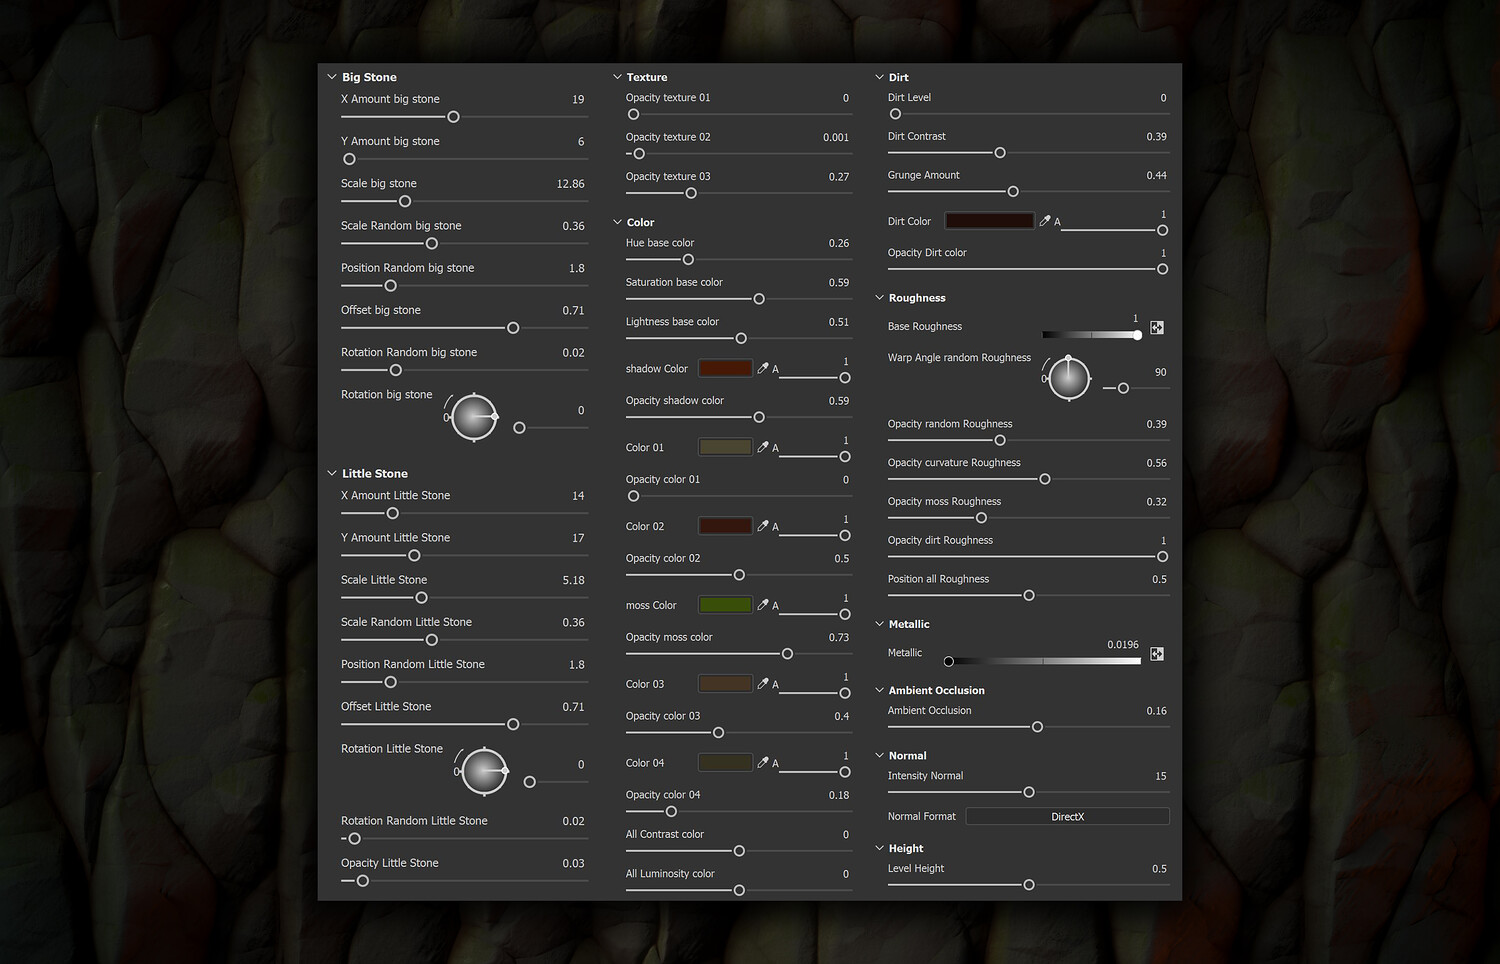This screenshot has height=964, width=1500.
Task: Click the Opacity texture 02 value 0.001
Action: click(x=836, y=137)
